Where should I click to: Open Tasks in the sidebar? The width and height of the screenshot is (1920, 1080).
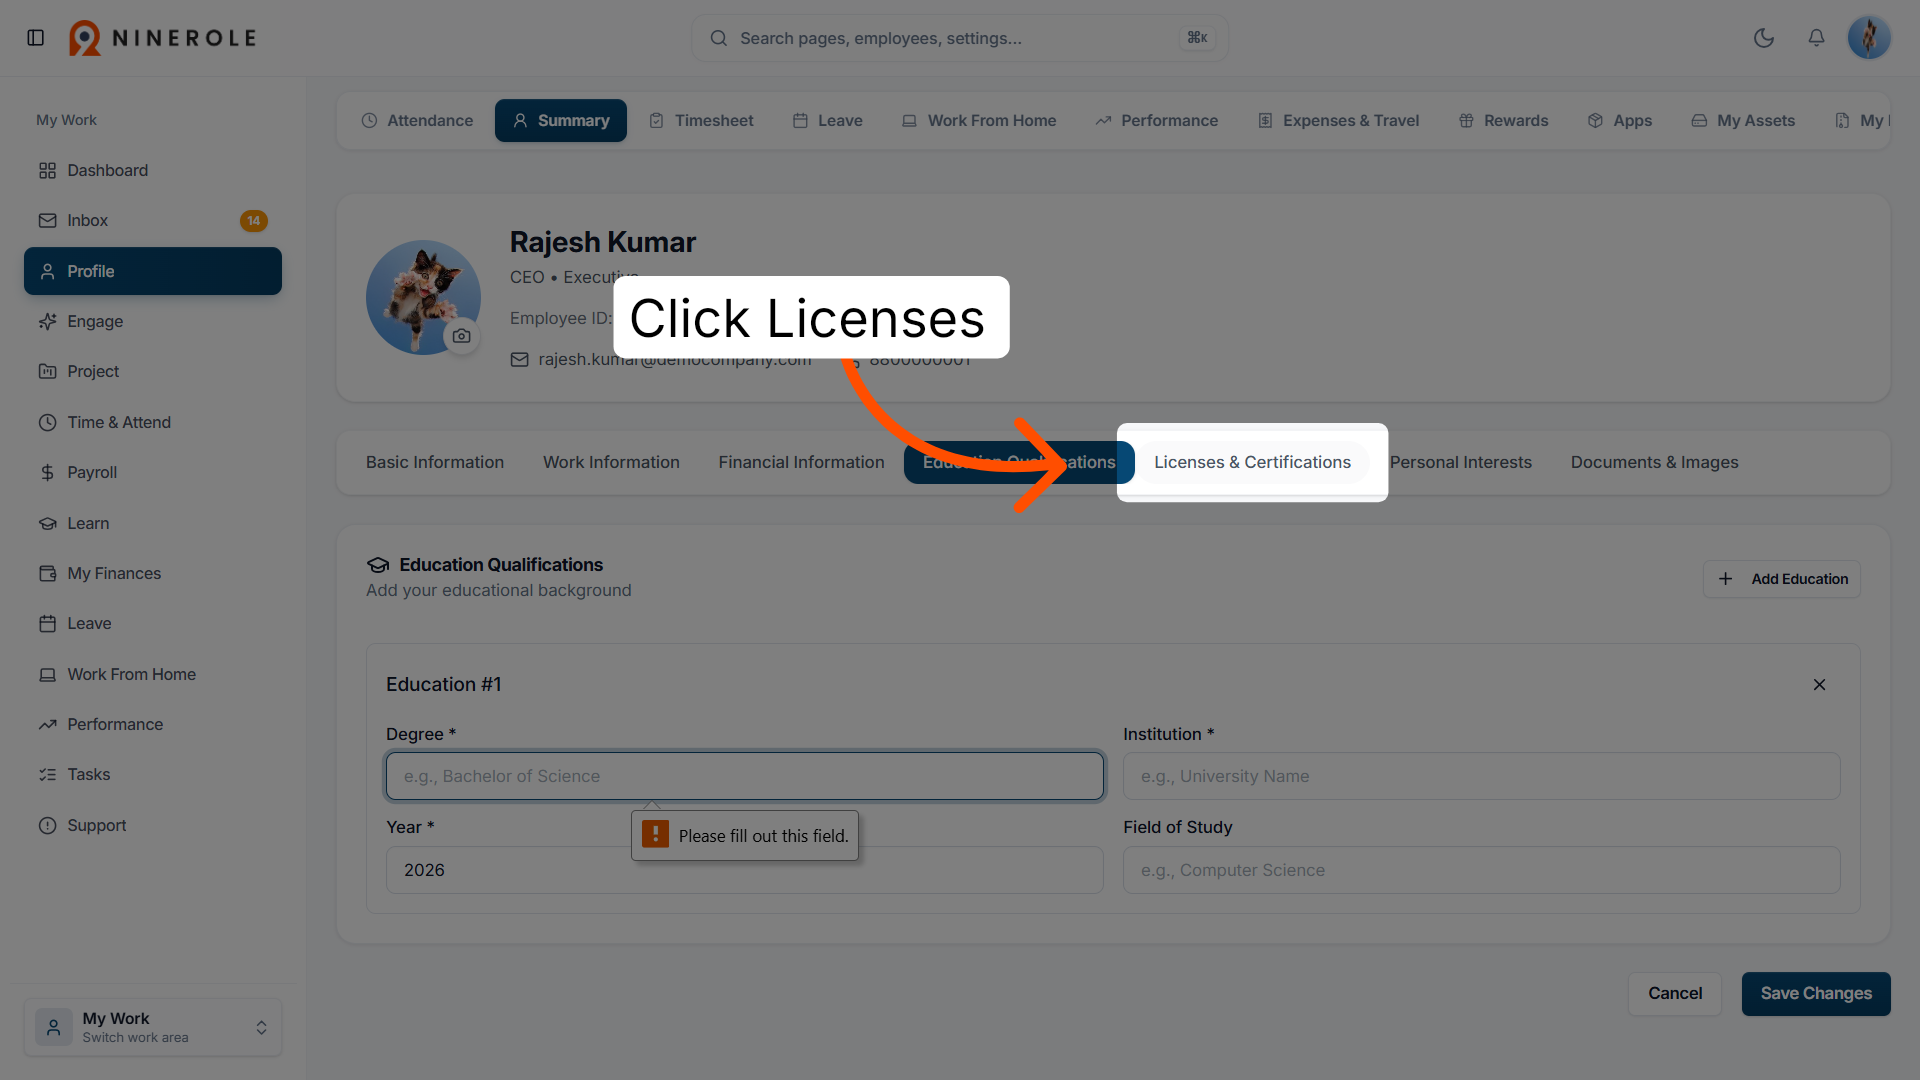click(153, 775)
